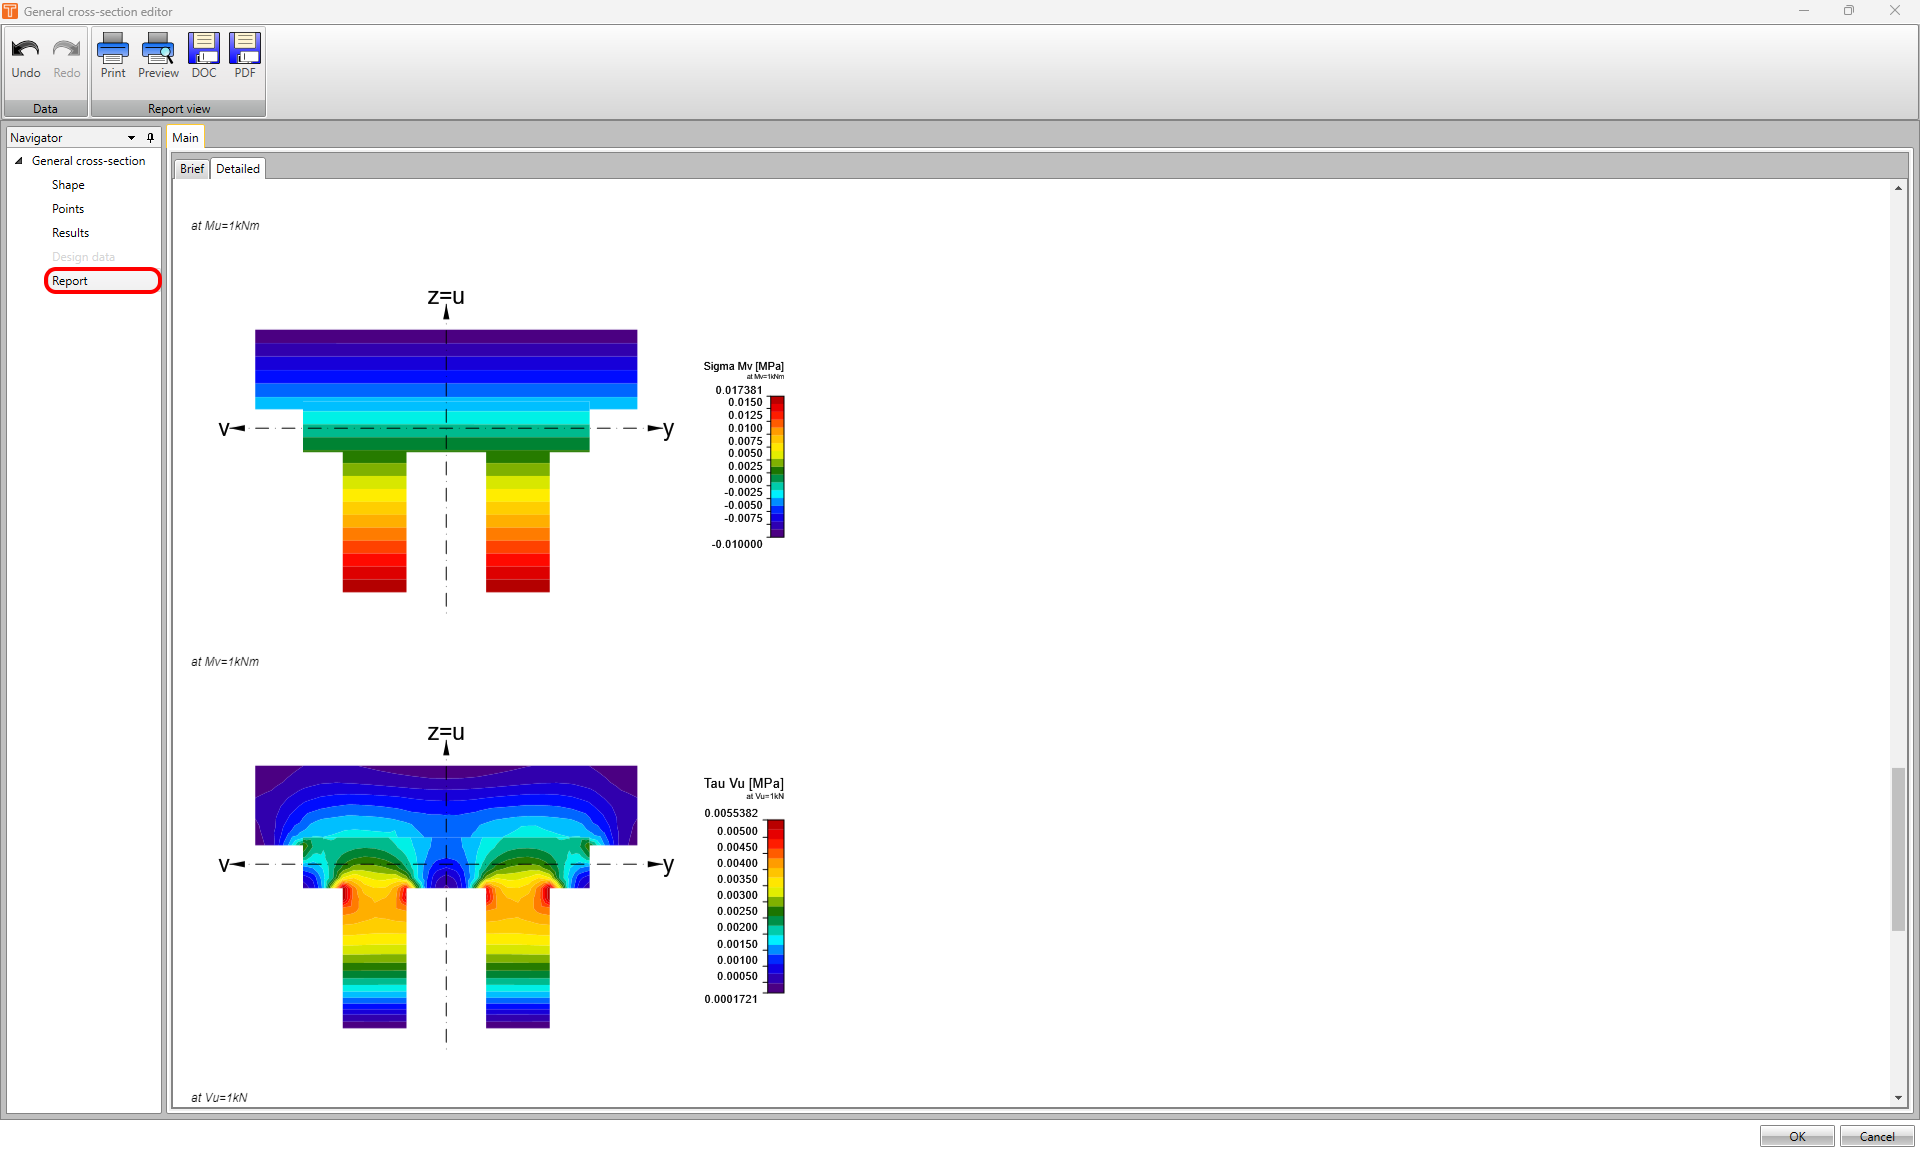Click the Sigma Mv color legend bar
Screen dimensions: 1920x1150
click(x=777, y=466)
